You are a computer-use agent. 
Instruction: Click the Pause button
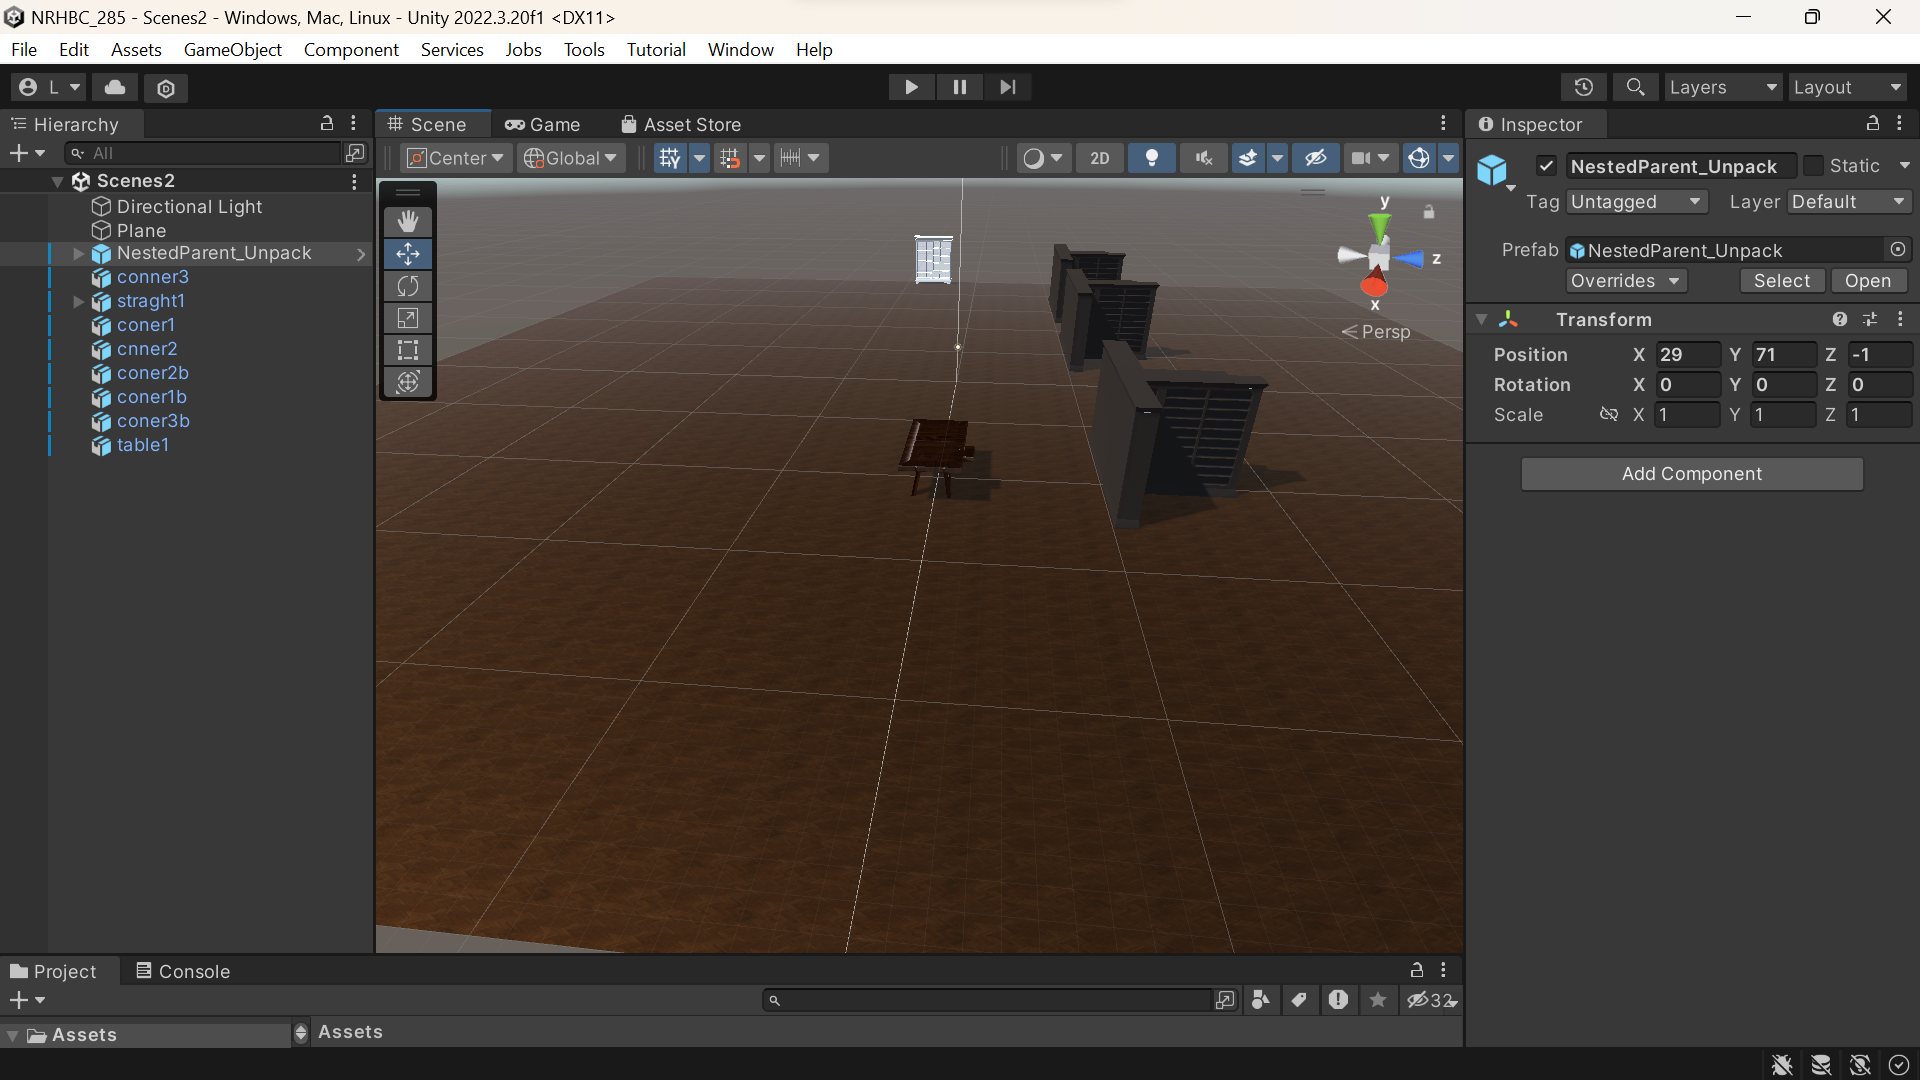(x=959, y=87)
